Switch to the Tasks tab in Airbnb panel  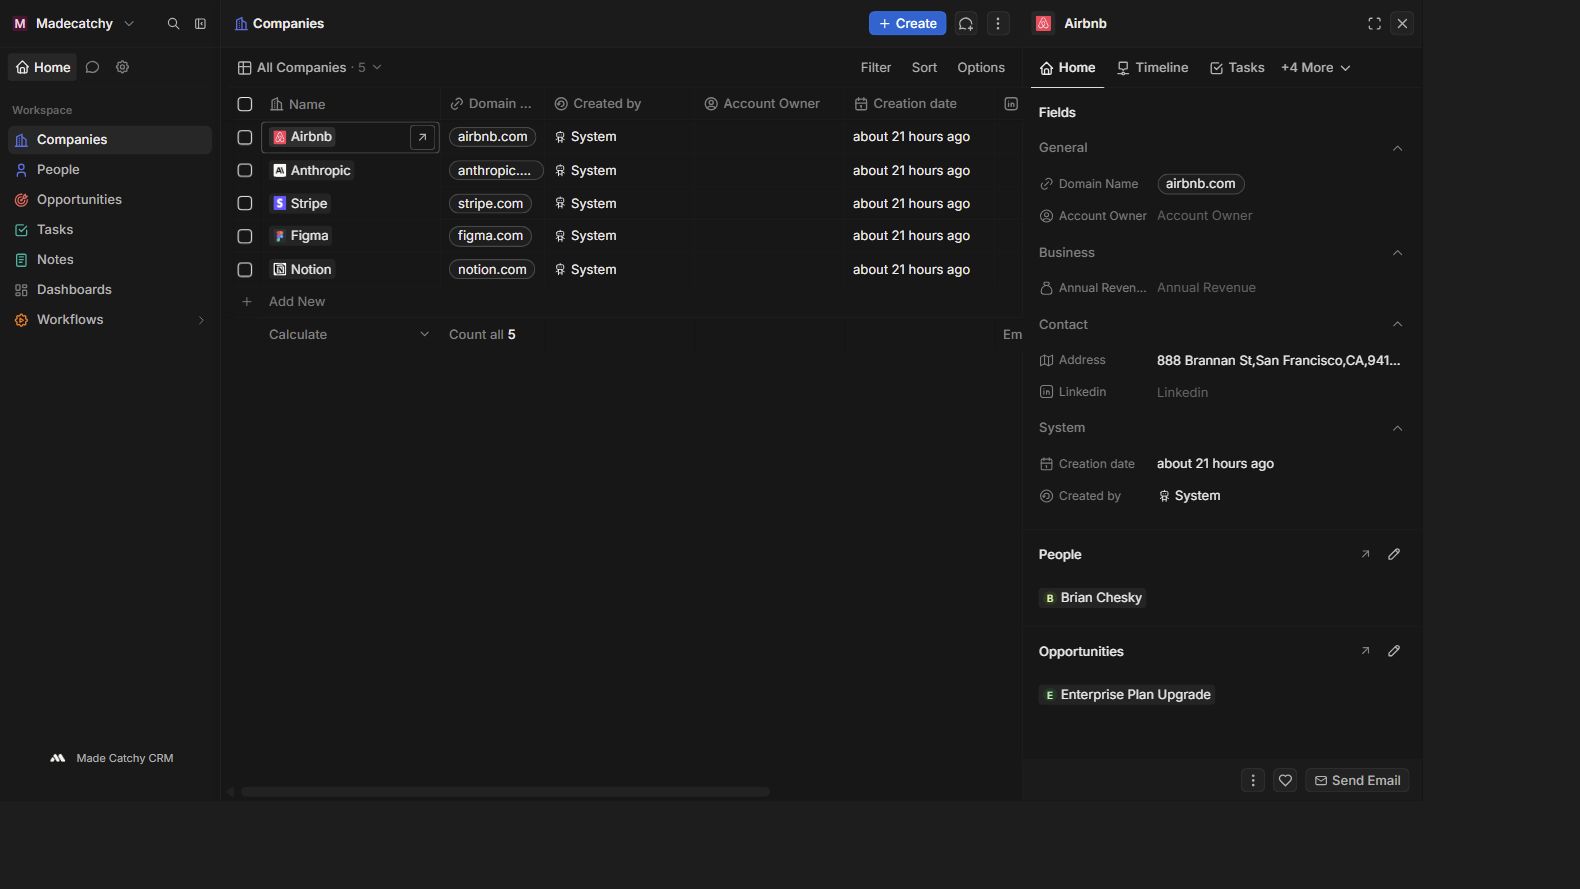[x=1237, y=68]
